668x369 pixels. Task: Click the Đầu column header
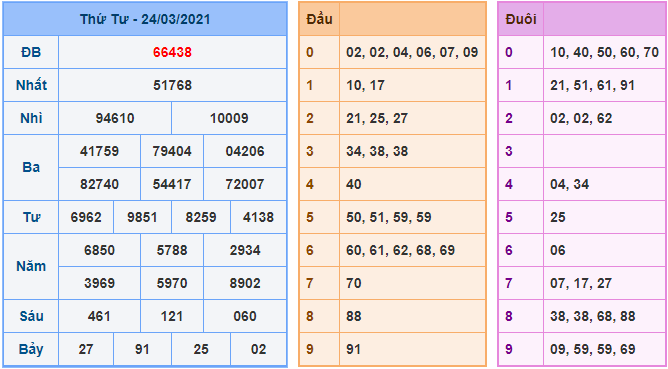point(319,20)
